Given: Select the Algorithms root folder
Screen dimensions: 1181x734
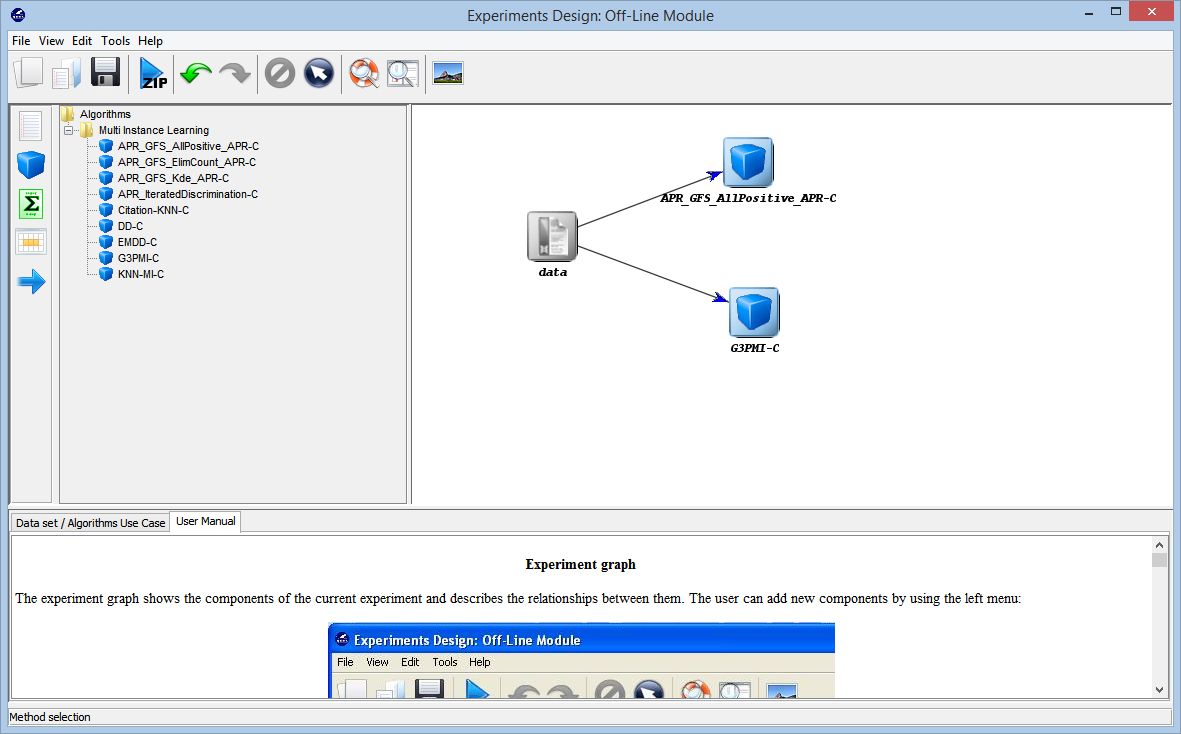Looking at the screenshot, I should (105, 114).
